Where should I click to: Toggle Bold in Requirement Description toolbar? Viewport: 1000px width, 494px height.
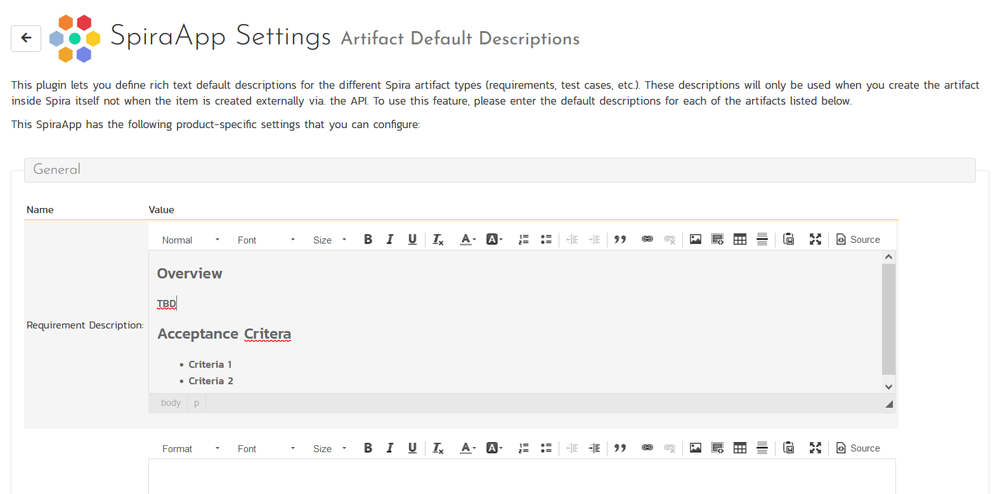click(368, 240)
